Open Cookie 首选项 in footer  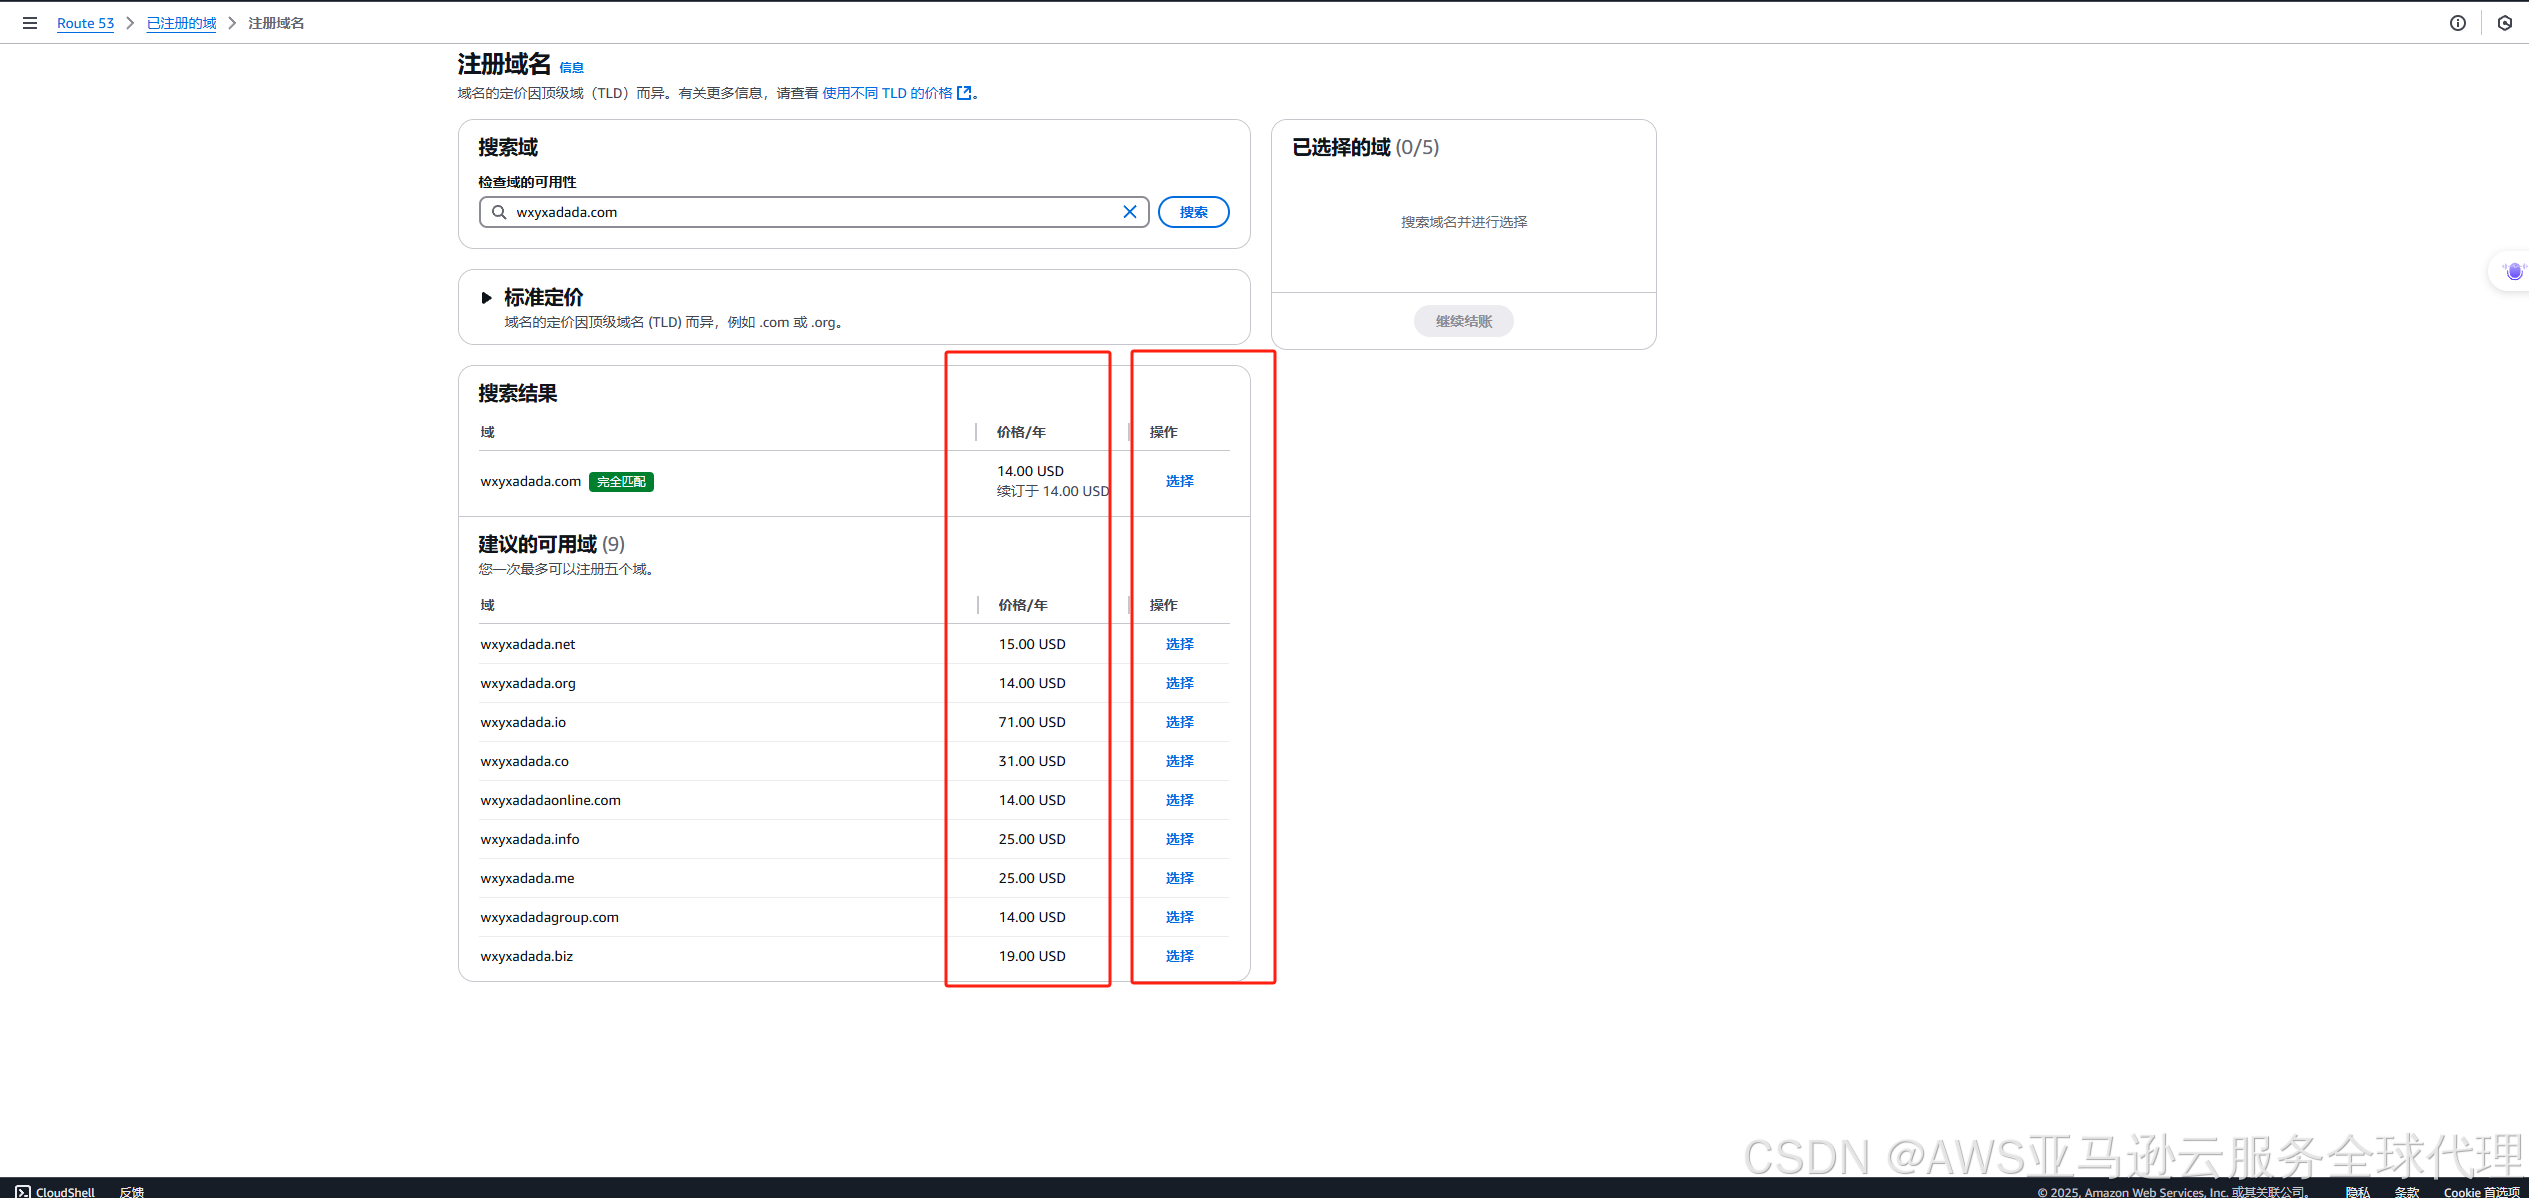tap(2480, 1191)
